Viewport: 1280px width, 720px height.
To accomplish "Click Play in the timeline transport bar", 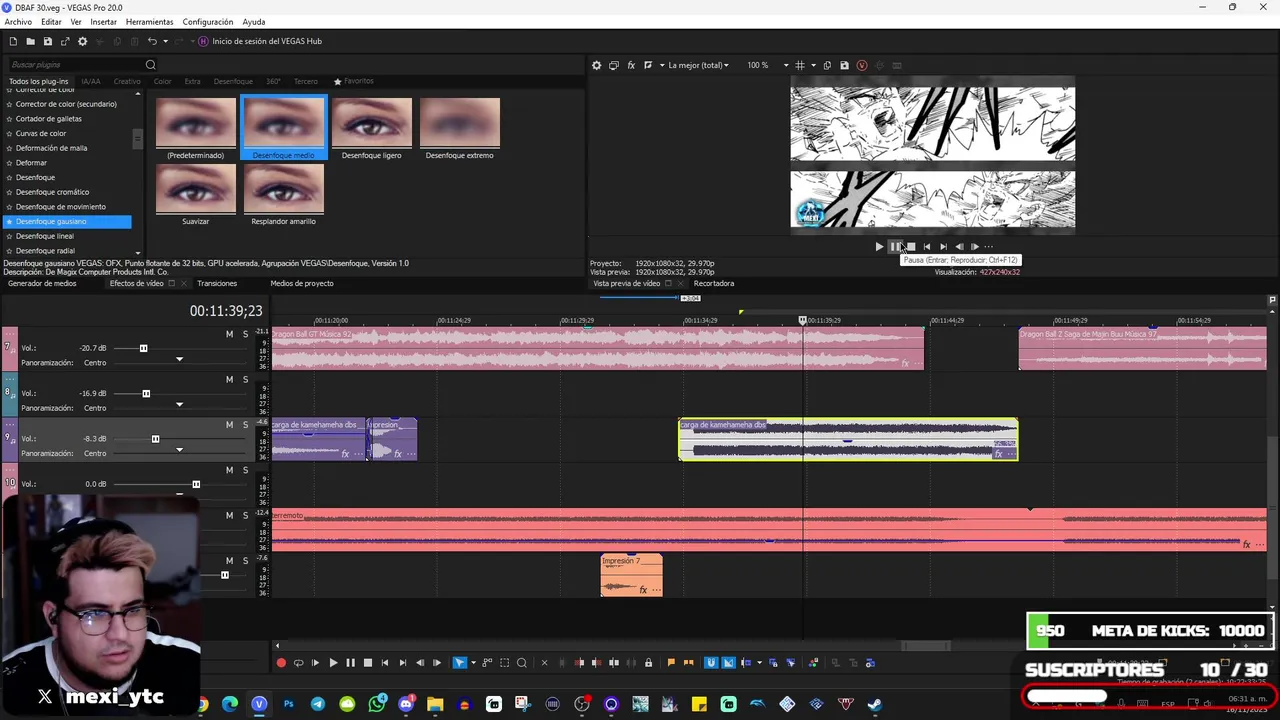I will [333, 663].
